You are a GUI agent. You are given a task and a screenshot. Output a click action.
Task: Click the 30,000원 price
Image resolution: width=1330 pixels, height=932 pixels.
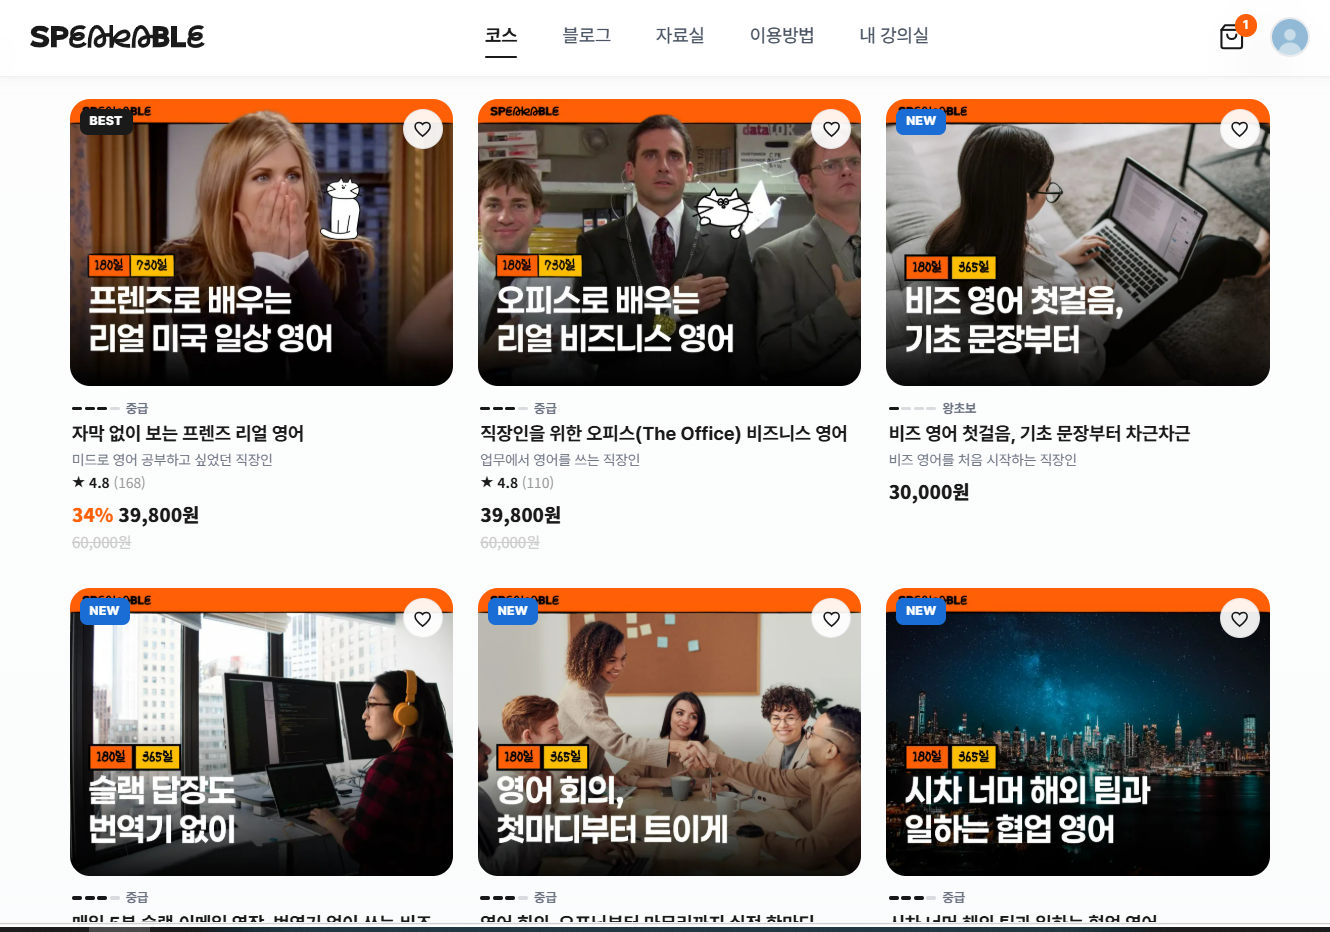click(929, 492)
